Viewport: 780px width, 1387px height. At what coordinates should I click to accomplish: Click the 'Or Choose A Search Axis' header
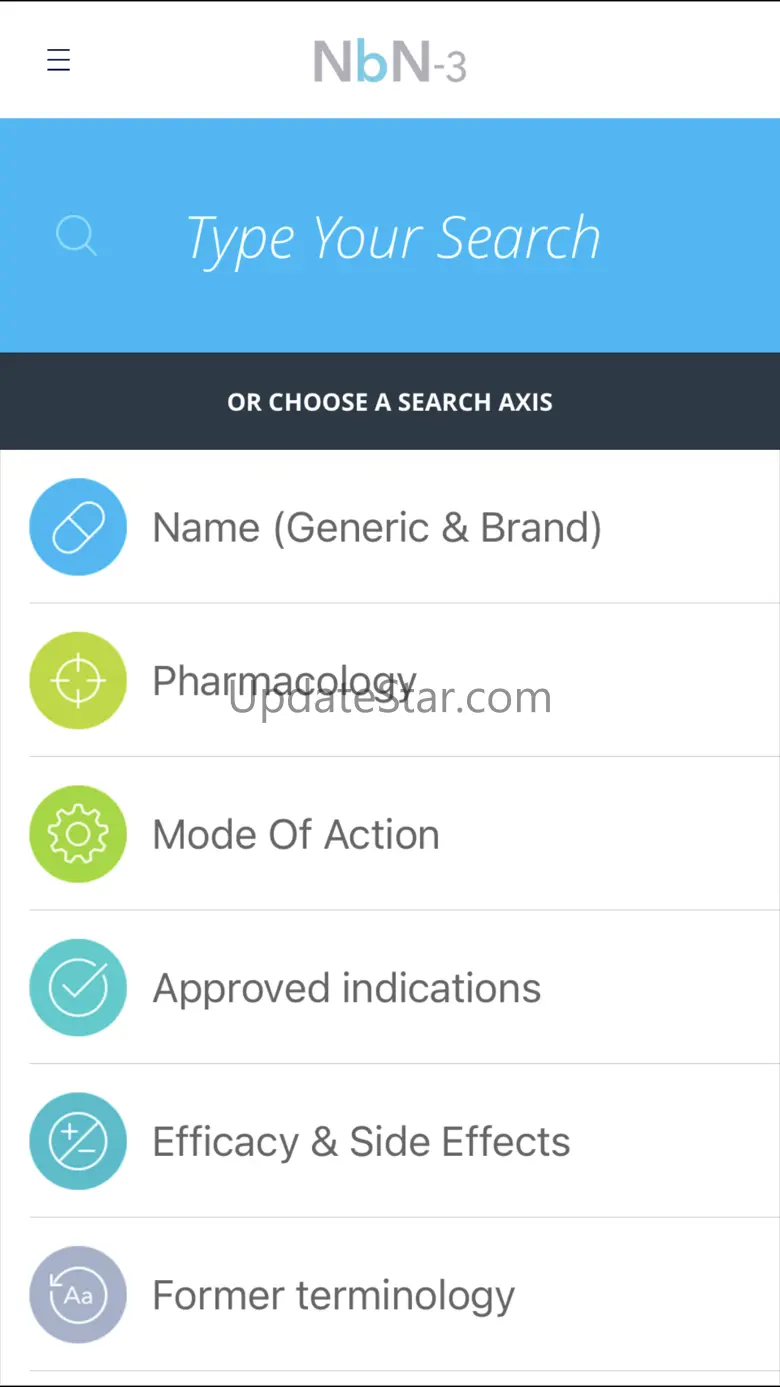click(x=390, y=402)
